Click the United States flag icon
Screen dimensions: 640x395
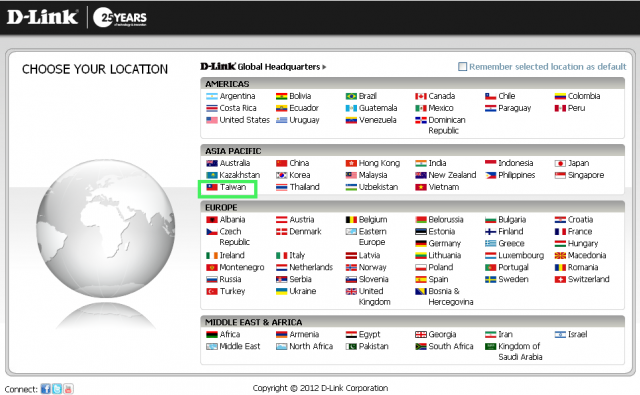211,120
